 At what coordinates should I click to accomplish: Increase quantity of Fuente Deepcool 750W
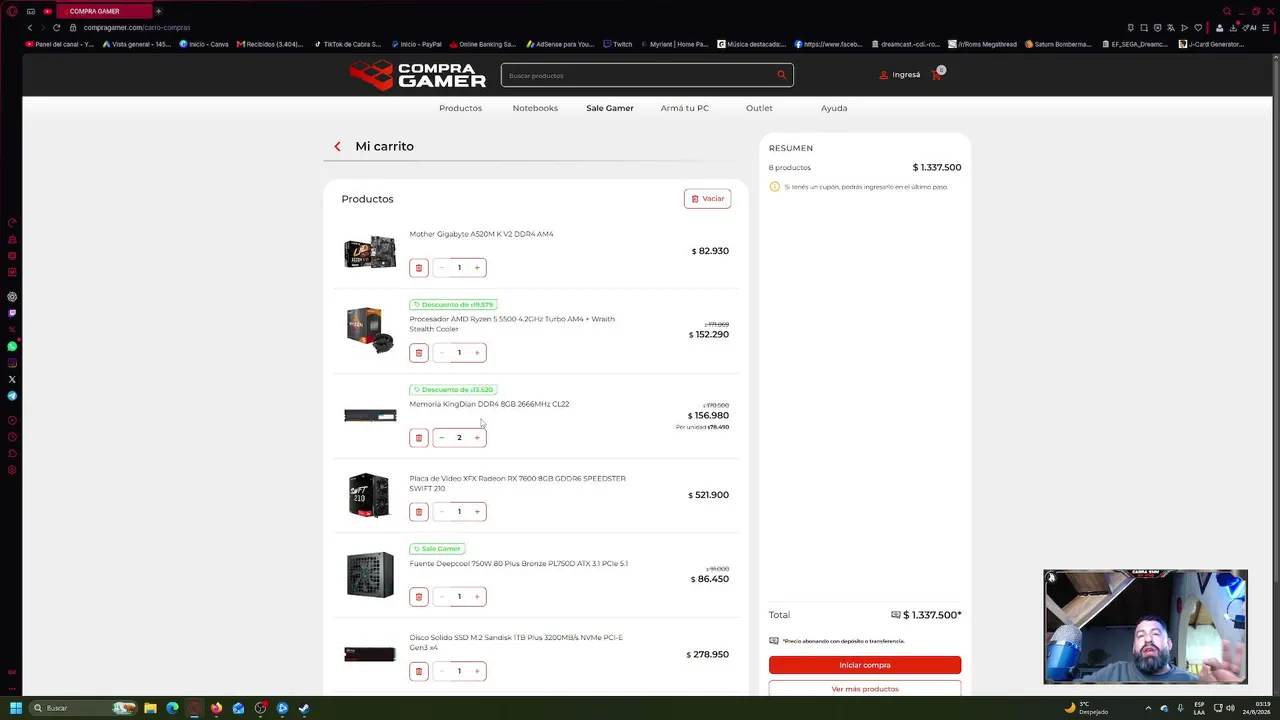pos(477,597)
